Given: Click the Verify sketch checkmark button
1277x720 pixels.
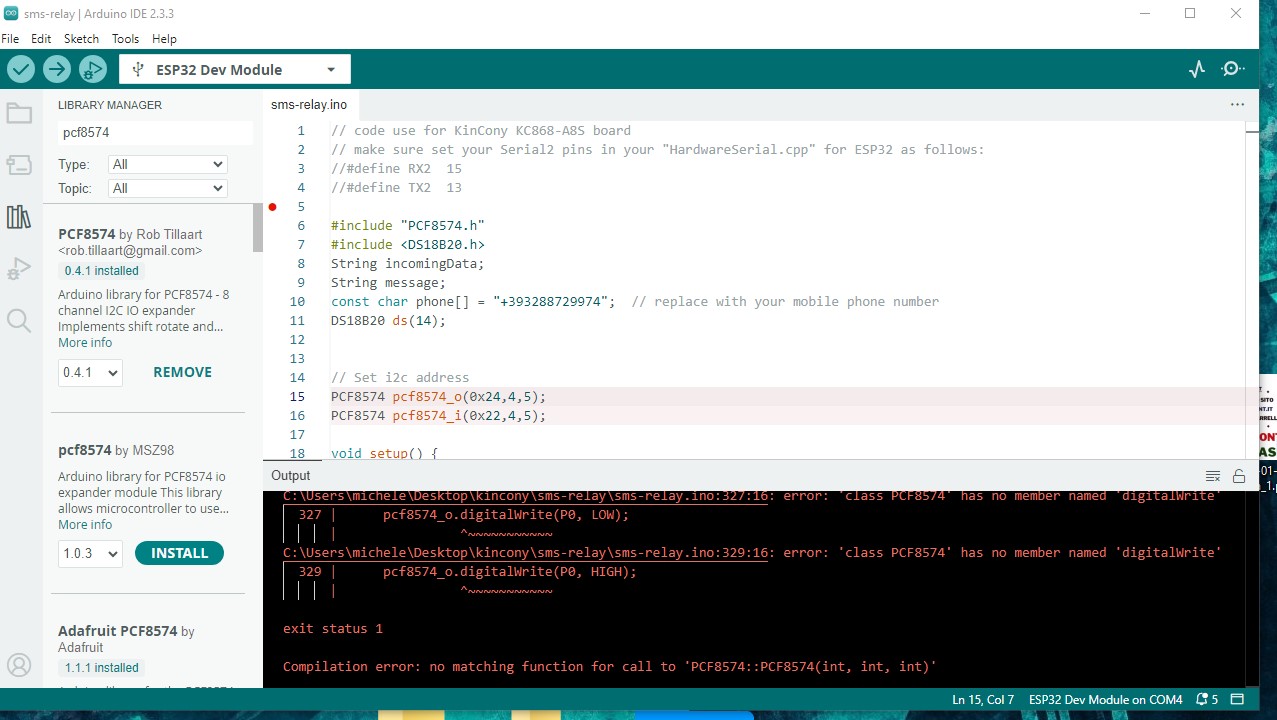Looking at the screenshot, I should (x=21, y=69).
